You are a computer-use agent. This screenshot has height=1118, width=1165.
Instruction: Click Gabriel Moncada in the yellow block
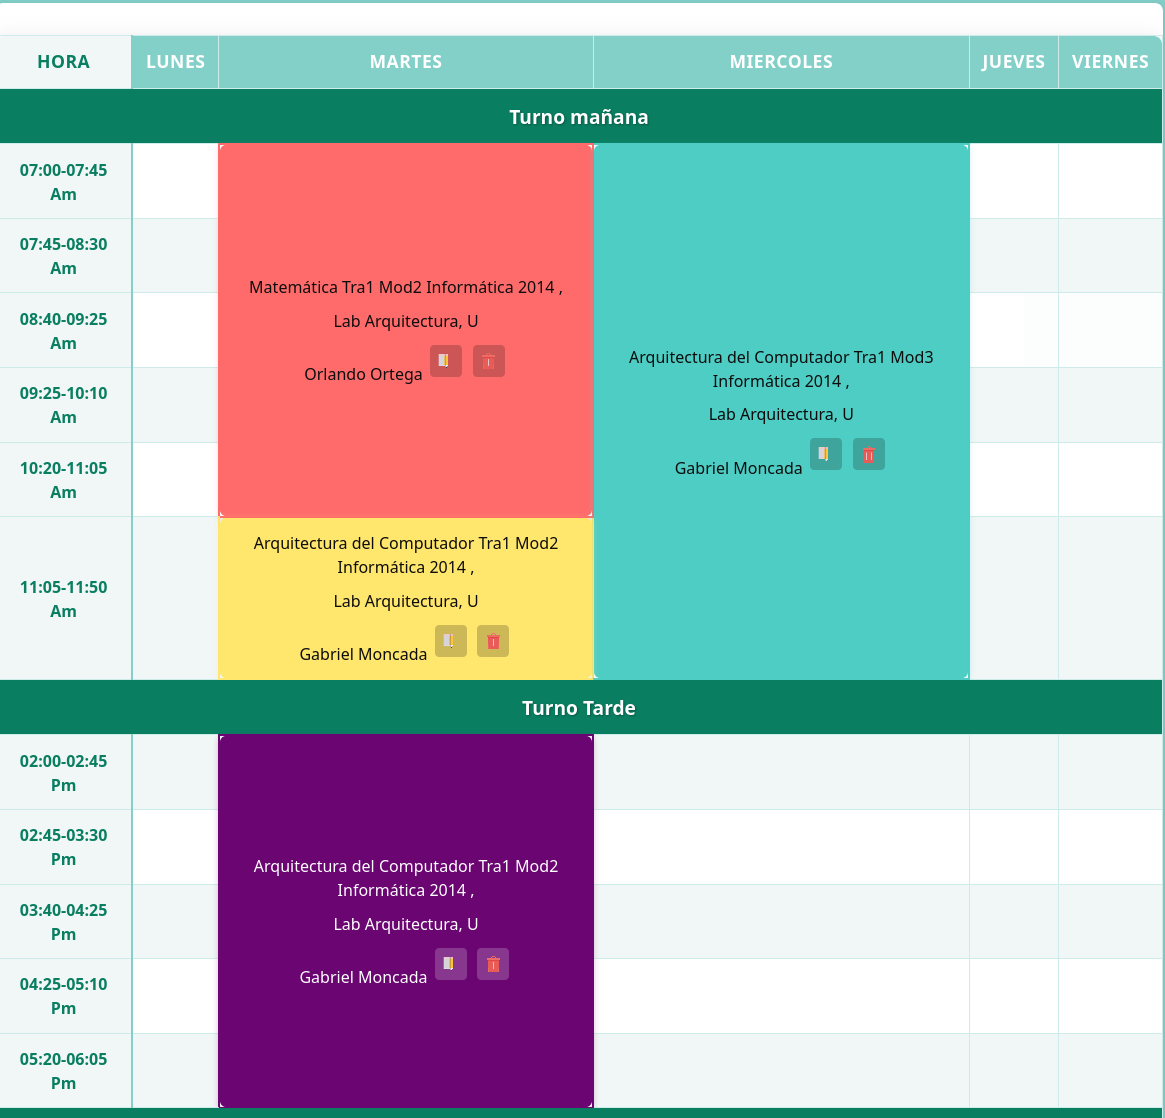tap(363, 654)
